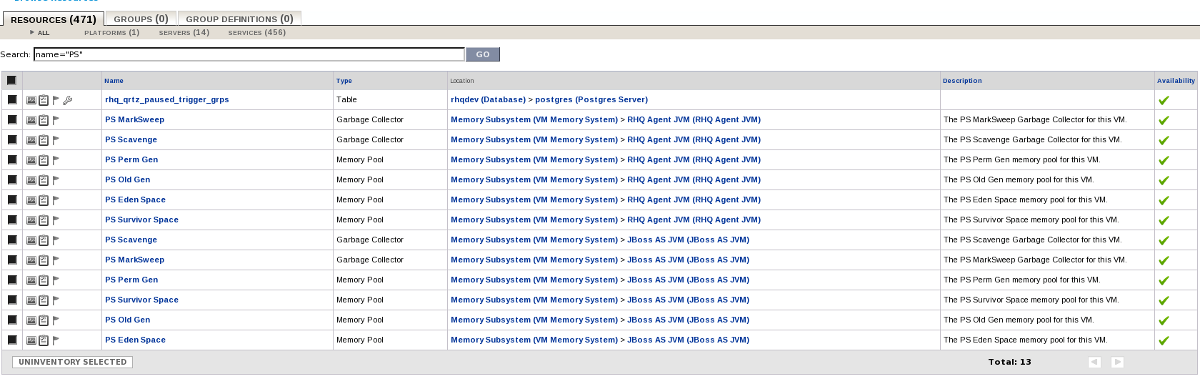
Task: Open monitor icon for rhq_qrtz_paused_trigger_grps row
Action: [x=31, y=100]
